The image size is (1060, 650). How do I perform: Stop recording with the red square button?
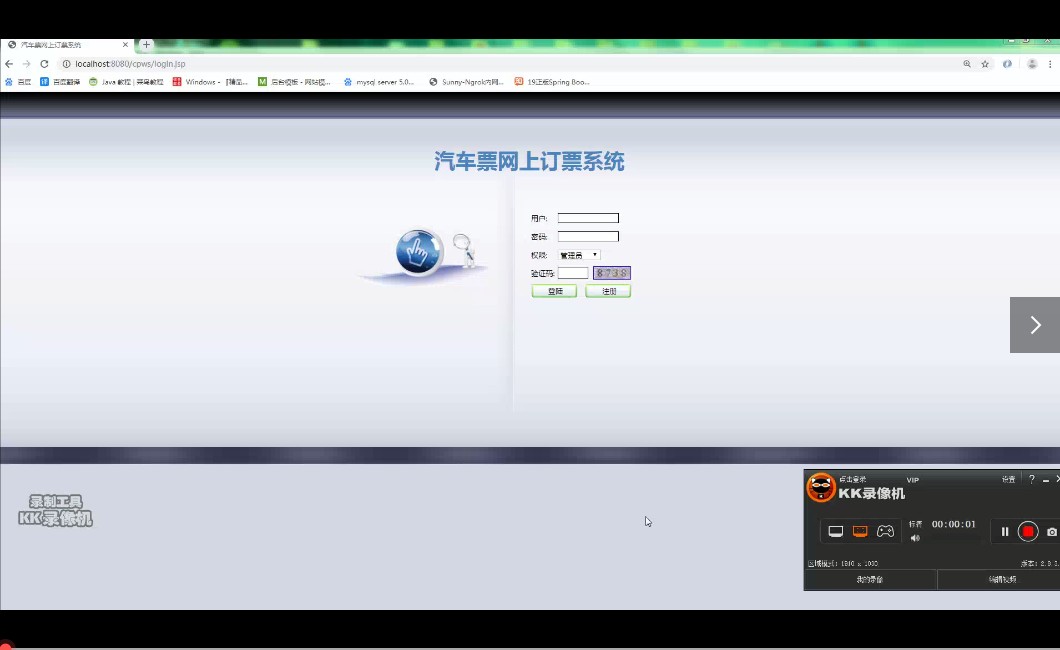click(1028, 532)
